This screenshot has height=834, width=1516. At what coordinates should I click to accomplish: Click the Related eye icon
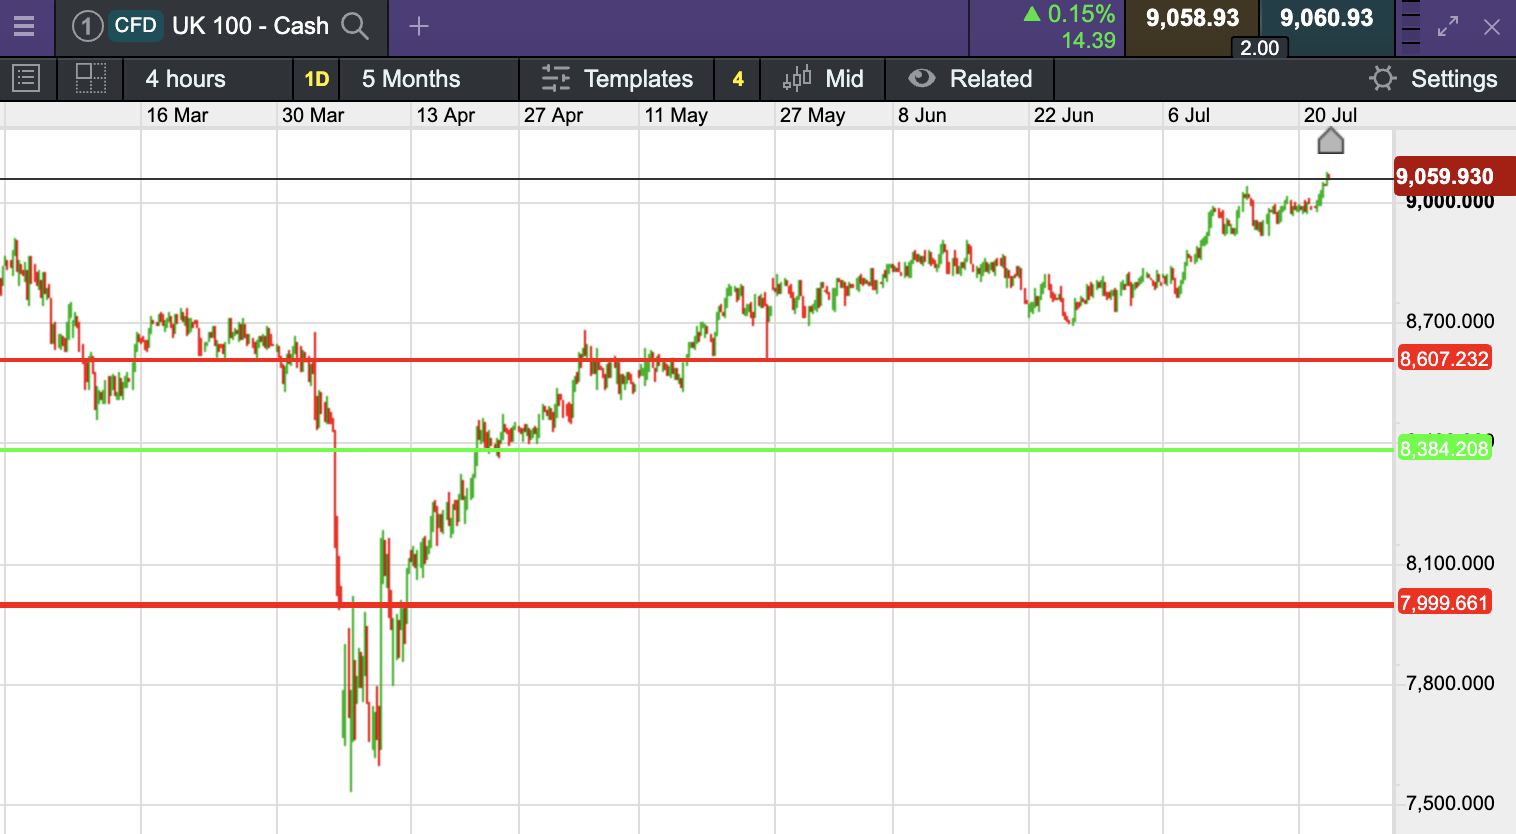[x=921, y=78]
